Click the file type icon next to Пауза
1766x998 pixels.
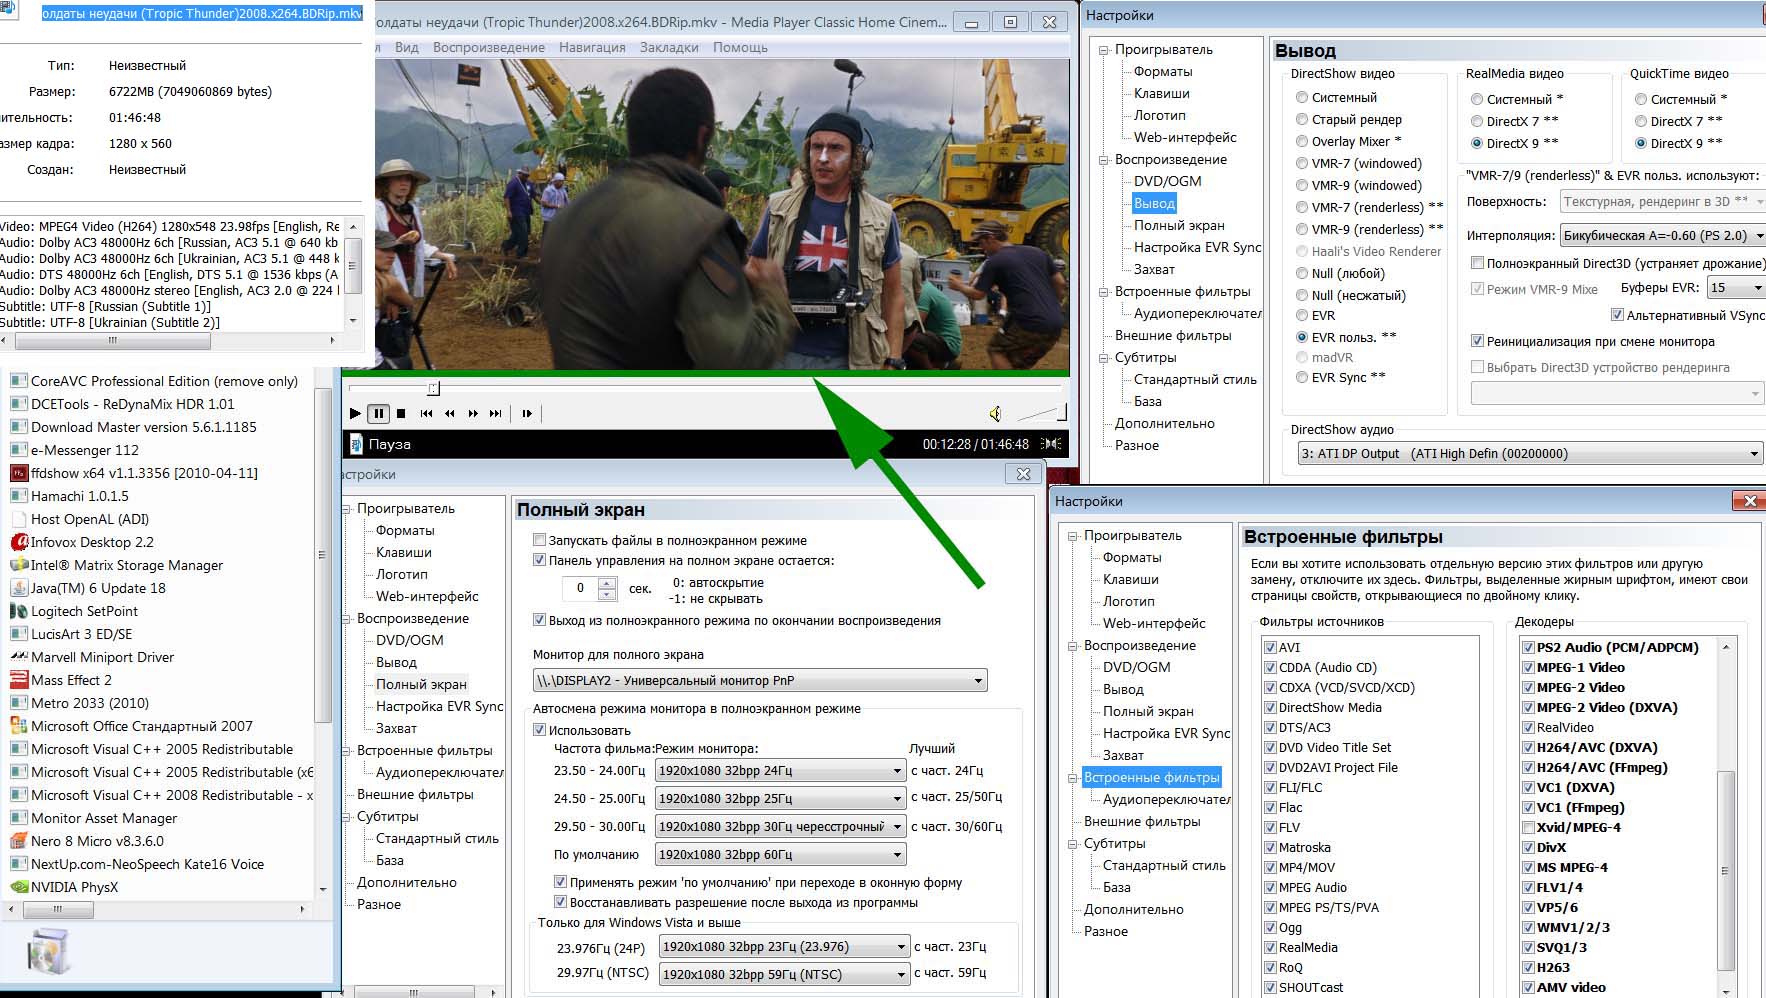(356, 444)
